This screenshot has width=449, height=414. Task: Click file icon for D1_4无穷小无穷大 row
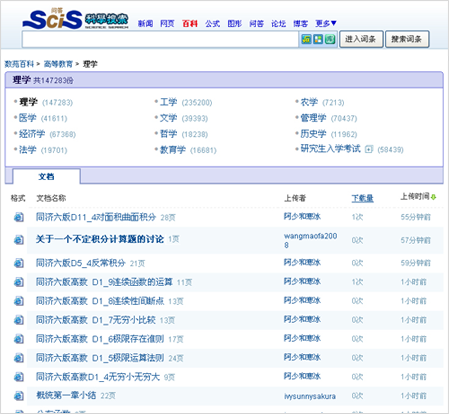[x=19, y=377]
